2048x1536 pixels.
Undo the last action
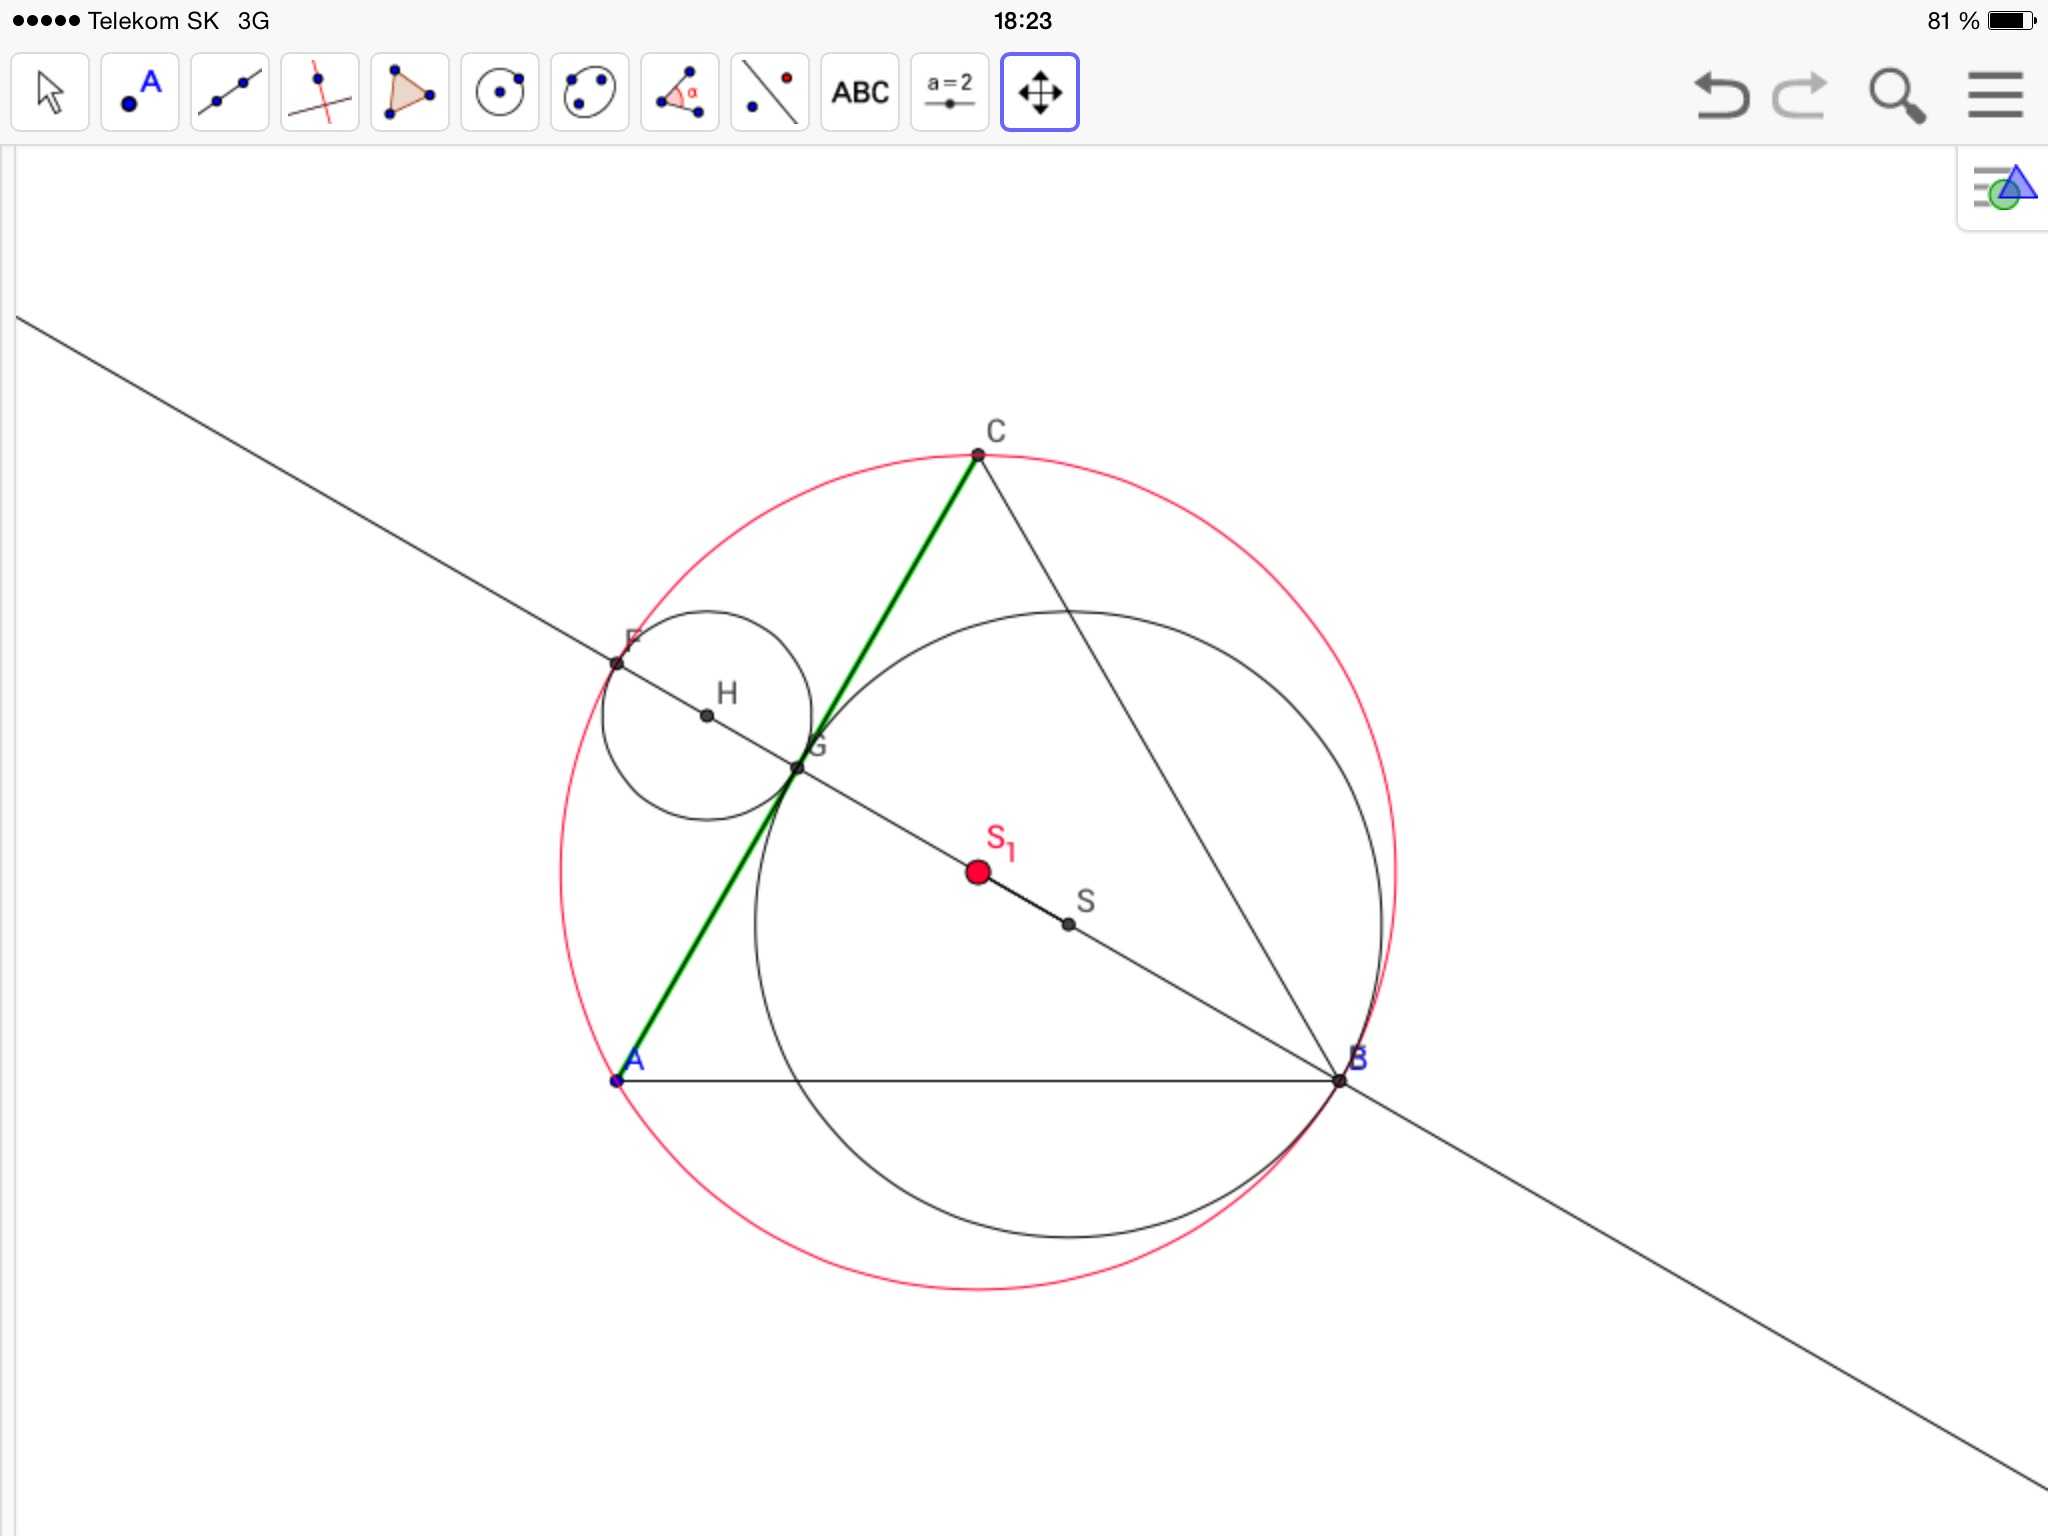point(1721,96)
